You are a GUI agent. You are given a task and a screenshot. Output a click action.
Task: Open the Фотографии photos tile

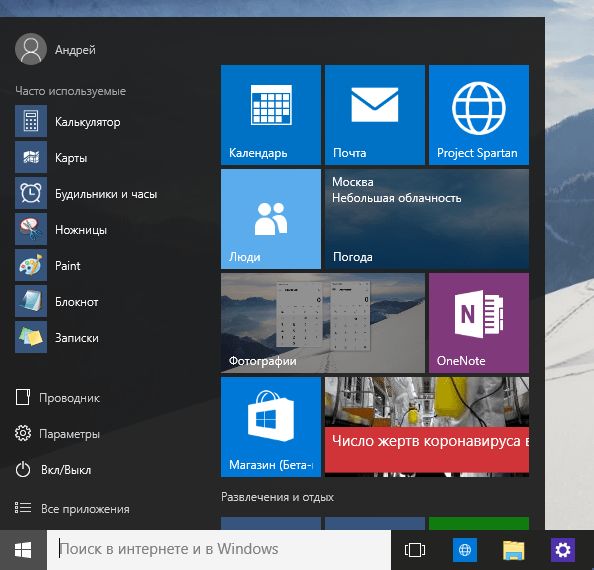[323, 323]
